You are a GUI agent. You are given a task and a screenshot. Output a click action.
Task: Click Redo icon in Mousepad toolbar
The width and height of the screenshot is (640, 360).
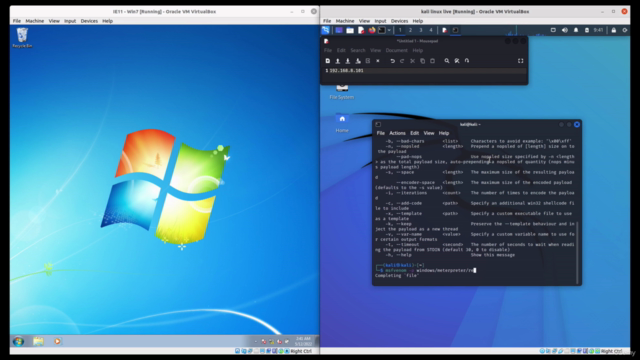coord(402,61)
